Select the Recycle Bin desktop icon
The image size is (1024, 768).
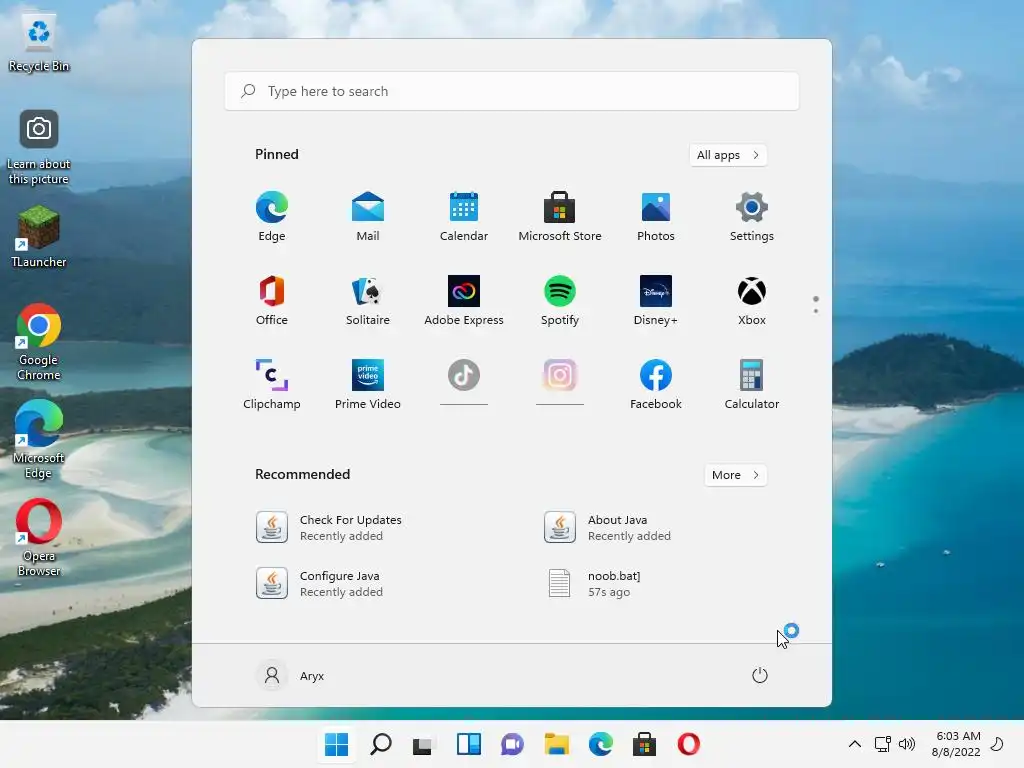[x=39, y=43]
